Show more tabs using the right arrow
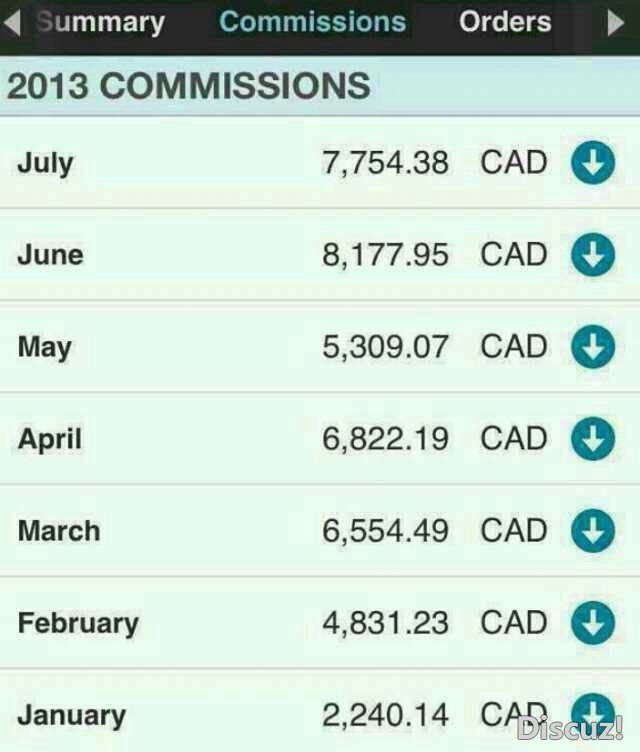The height and width of the screenshot is (752, 640). pos(616,23)
